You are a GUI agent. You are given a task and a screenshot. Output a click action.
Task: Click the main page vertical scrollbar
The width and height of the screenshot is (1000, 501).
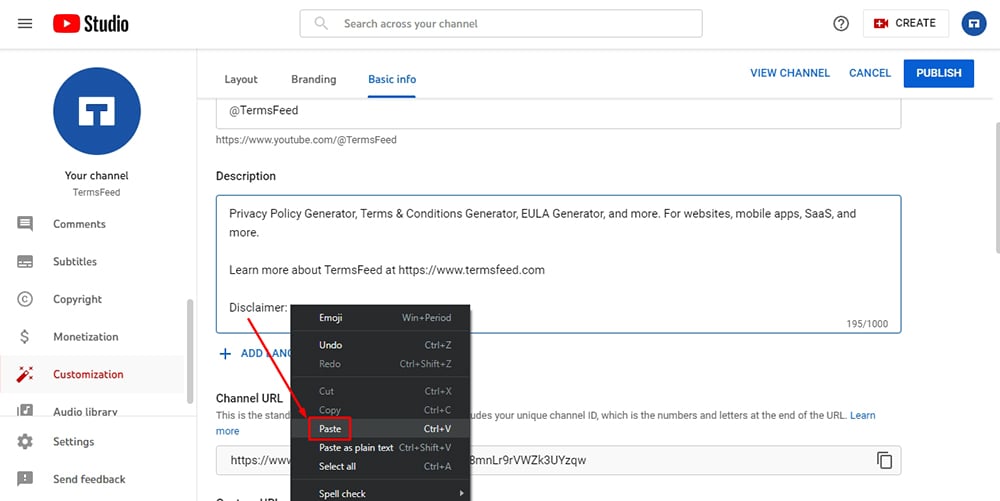(996, 189)
